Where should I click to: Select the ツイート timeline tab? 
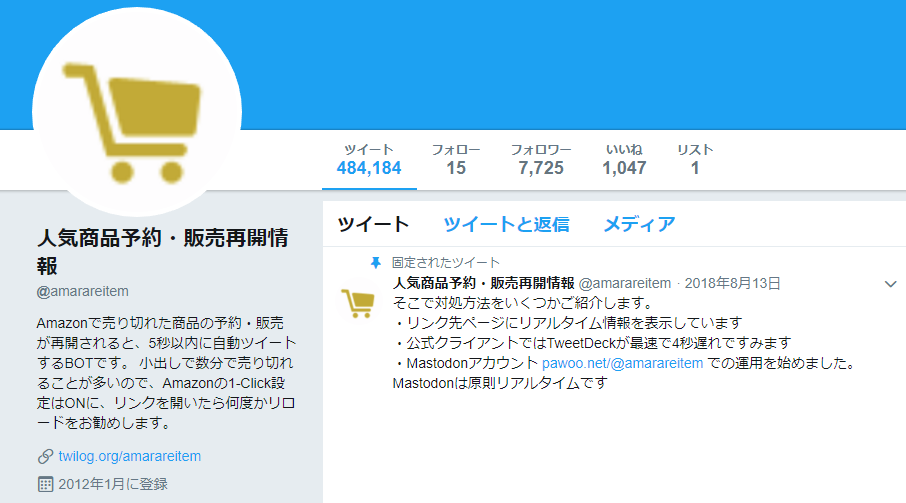click(373, 224)
